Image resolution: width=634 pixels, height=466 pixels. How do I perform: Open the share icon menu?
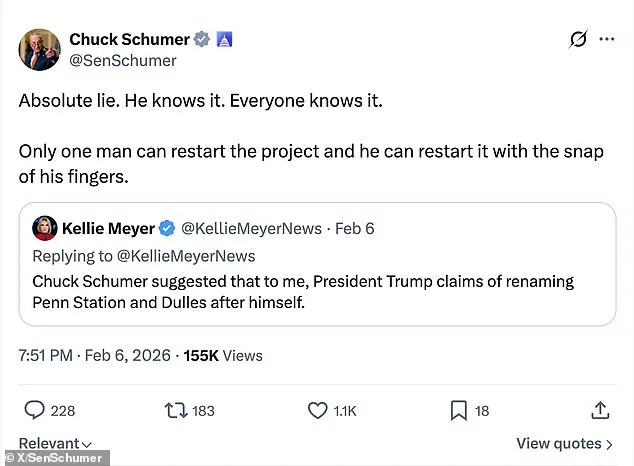point(600,410)
